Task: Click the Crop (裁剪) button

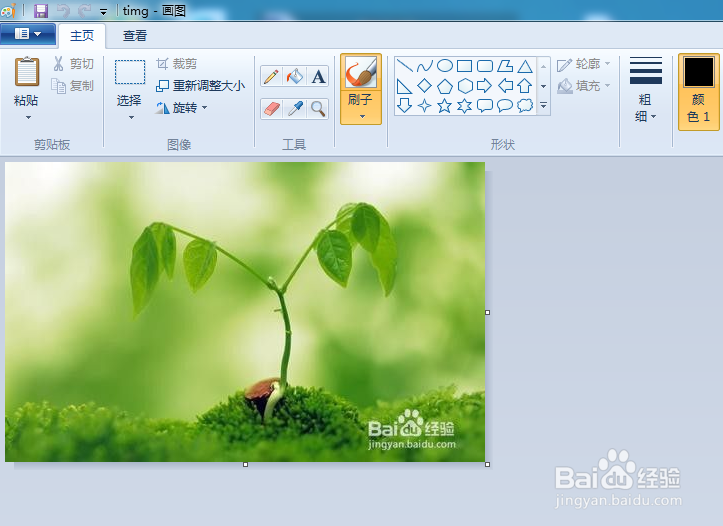Action: click(x=177, y=64)
